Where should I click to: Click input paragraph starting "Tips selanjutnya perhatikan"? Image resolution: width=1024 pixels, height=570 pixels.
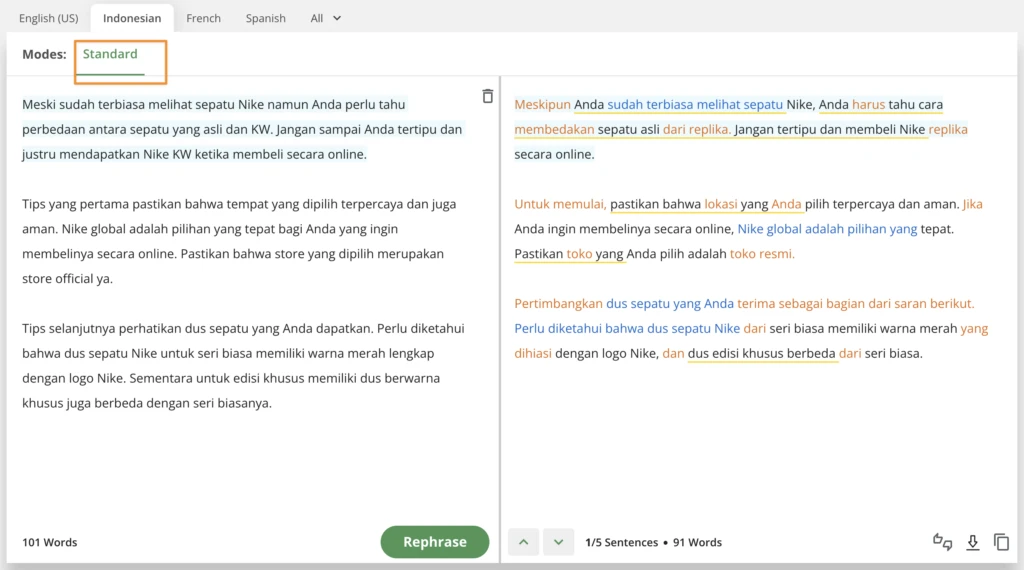pos(243,366)
